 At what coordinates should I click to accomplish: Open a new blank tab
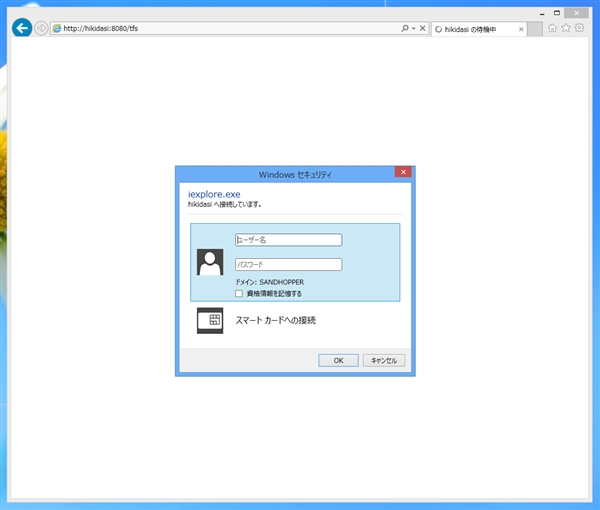click(x=535, y=29)
